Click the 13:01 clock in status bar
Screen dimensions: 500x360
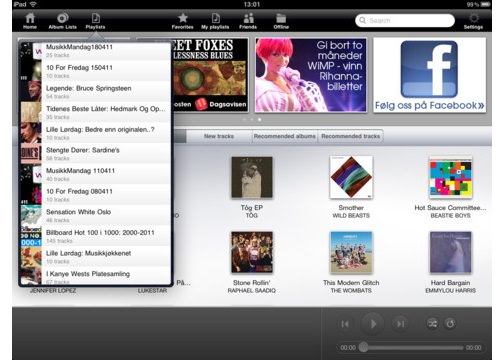point(252,4)
